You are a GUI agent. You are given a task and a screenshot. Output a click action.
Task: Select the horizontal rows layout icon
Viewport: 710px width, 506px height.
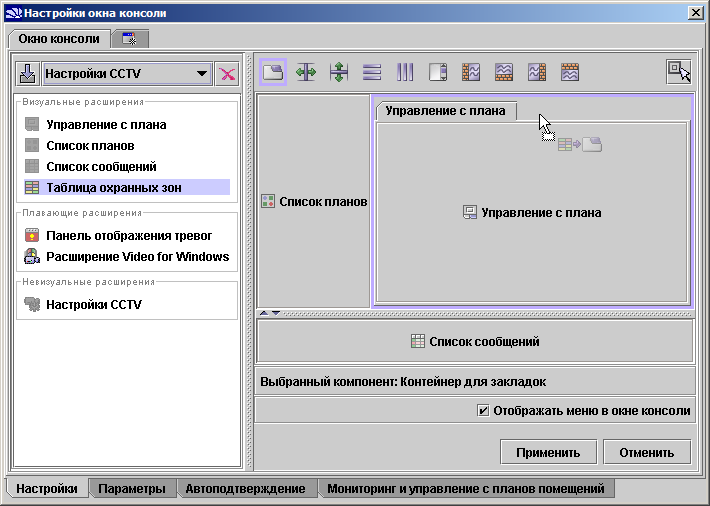click(x=372, y=72)
